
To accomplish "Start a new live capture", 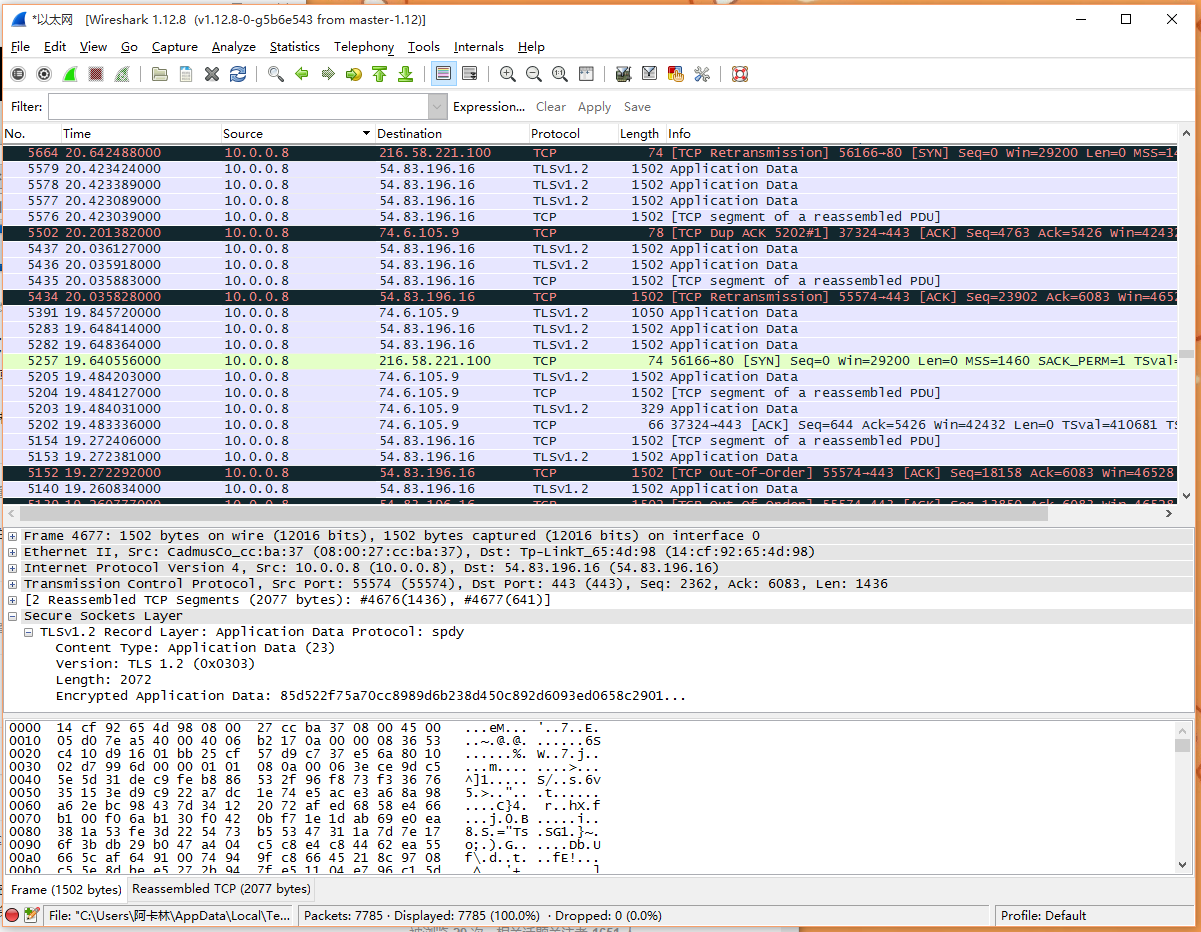I will pos(70,74).
